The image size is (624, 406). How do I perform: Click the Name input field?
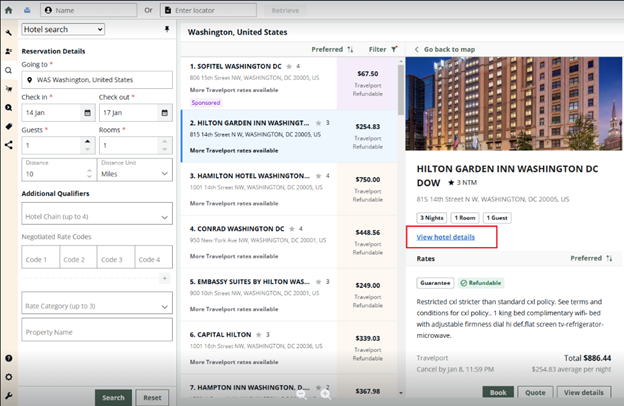coord(89,10)
